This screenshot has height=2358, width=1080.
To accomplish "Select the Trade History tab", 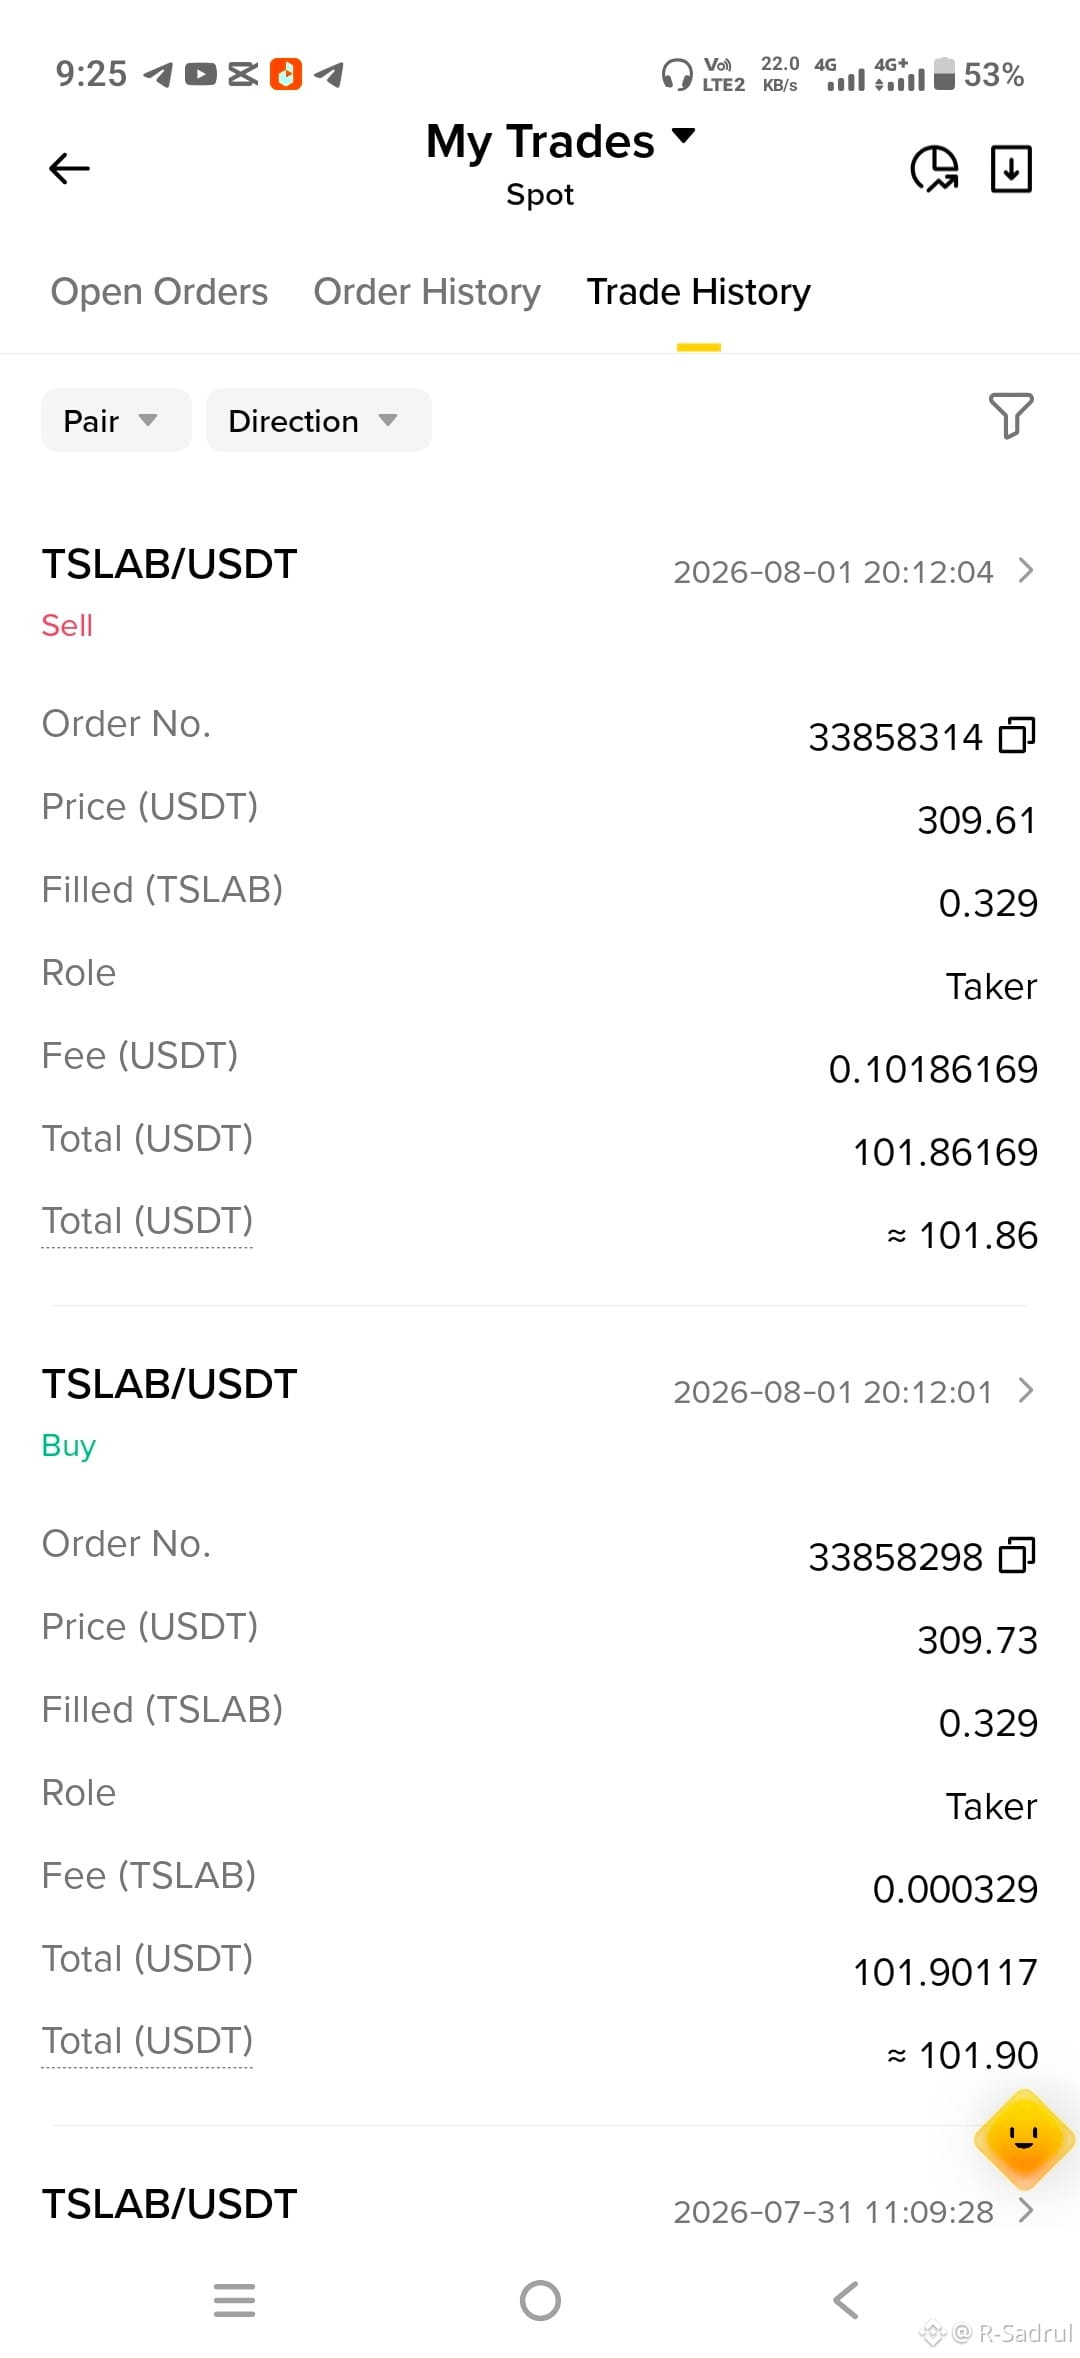I will click(698, 292).
